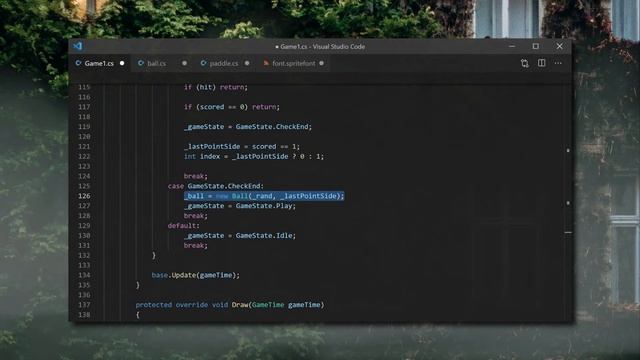The image size is (640, 360).
Task: Maximize the Visual Studio Code window
Action: (536, 46)
